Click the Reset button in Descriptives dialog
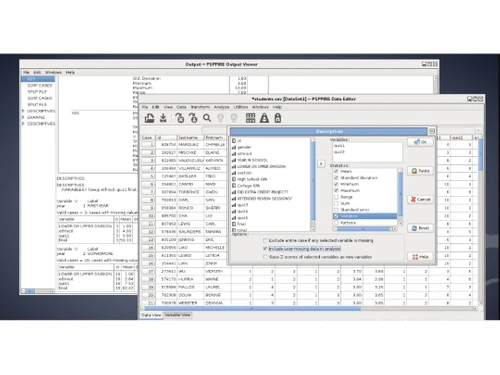The height and width of the screenshot is (375, 500). tap(420, 228)
